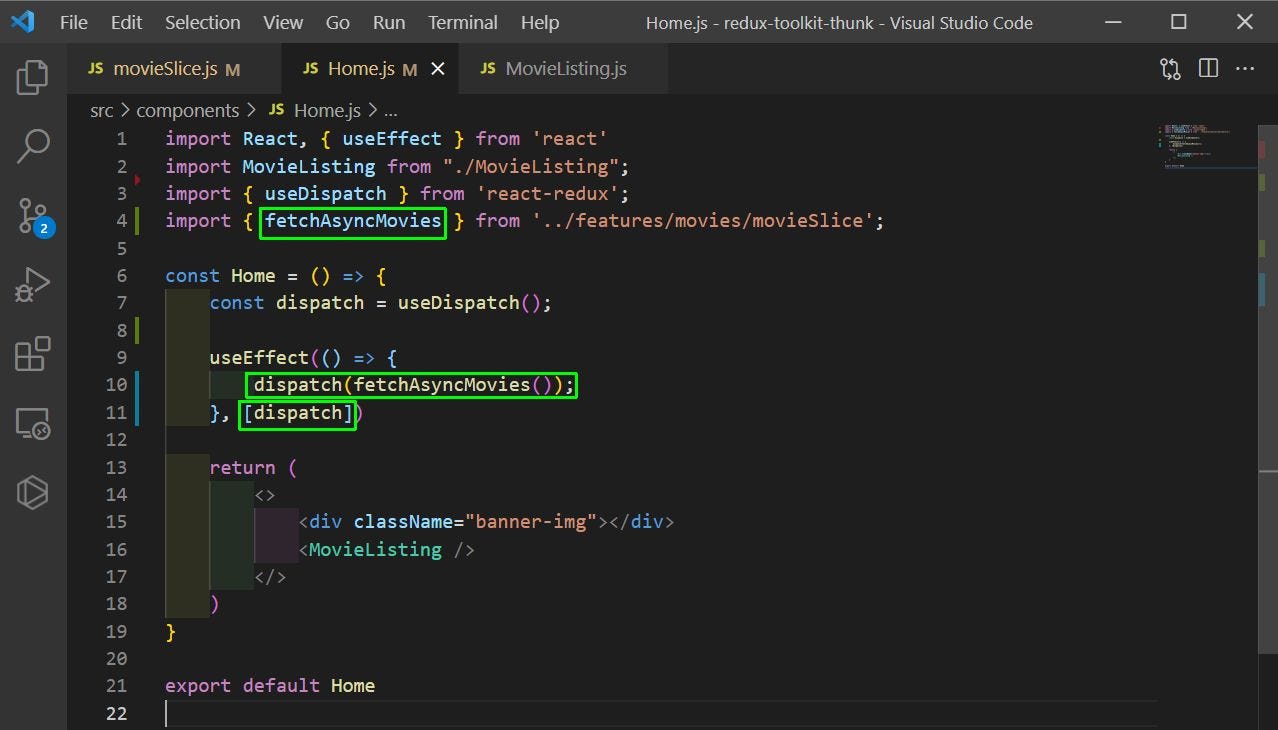Screen dimensions: 1278x730
Task: Open the Terminal menu
Action: (463, 22)
